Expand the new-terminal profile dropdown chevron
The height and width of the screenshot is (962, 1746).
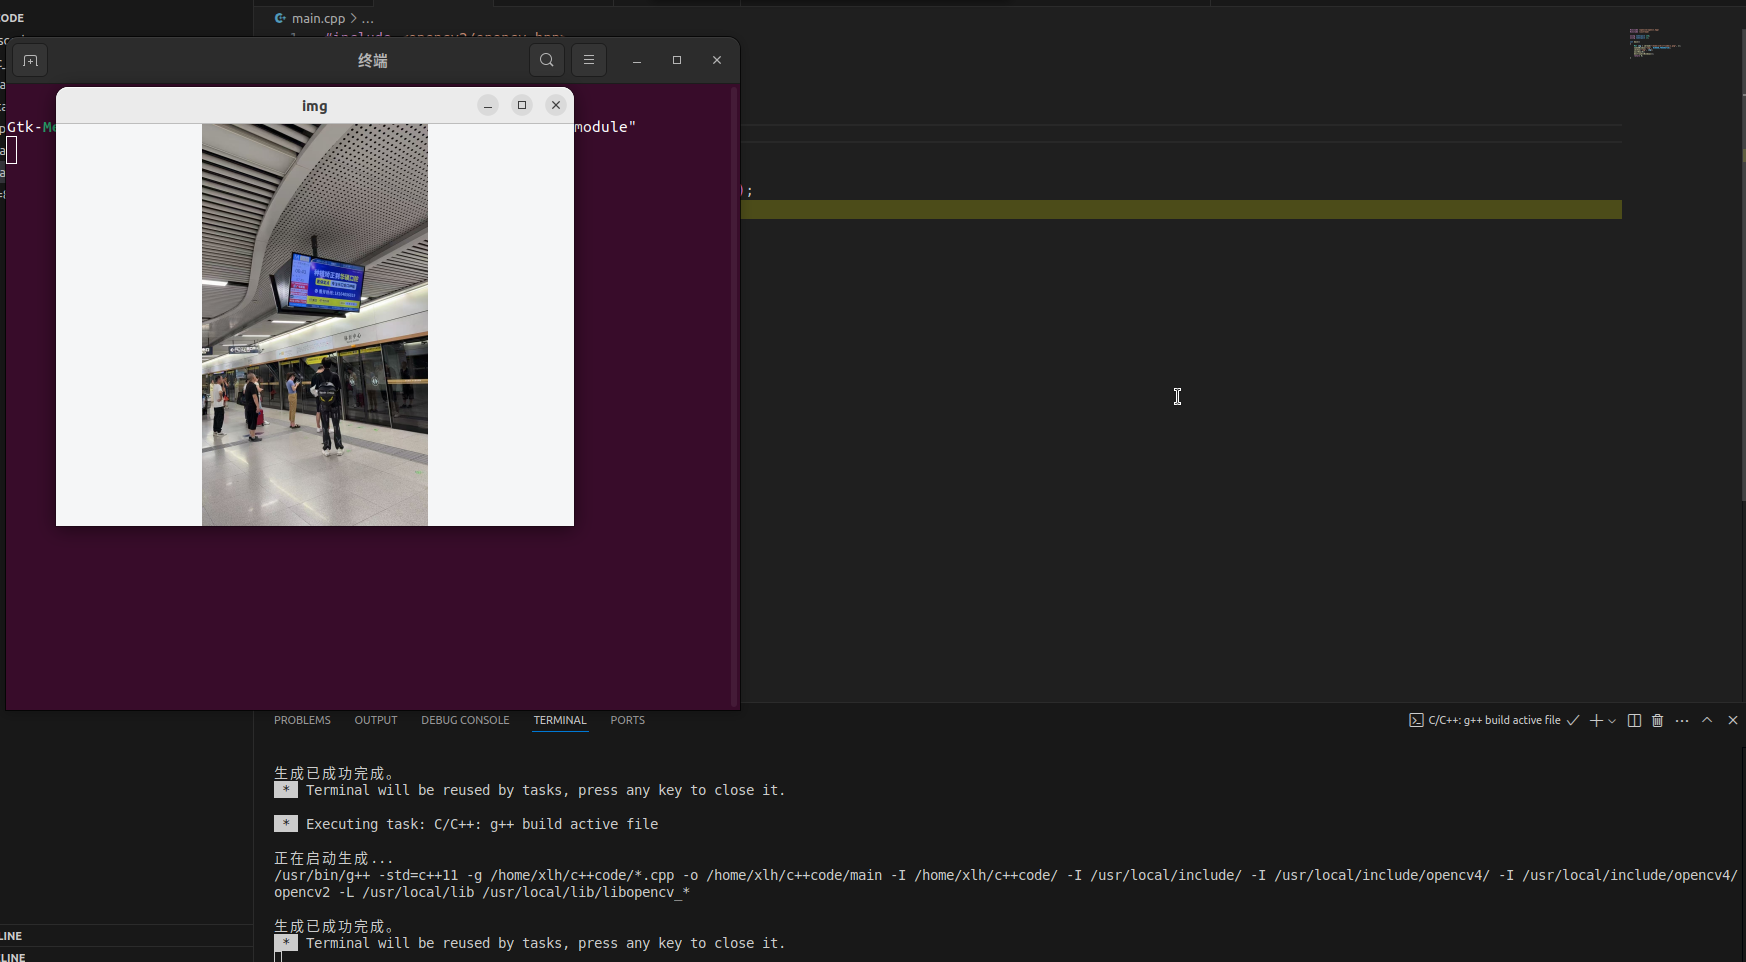(1612, 721)
